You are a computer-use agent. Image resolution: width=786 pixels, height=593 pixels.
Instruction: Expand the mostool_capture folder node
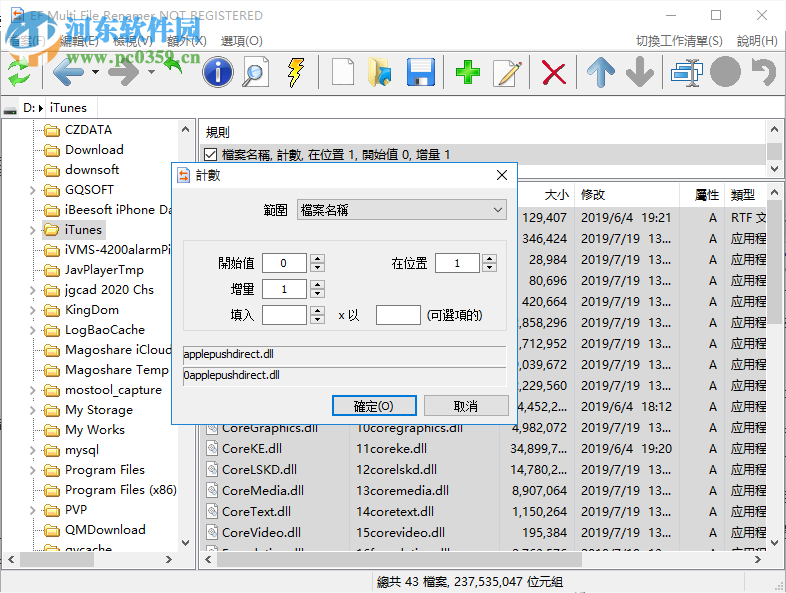[33, 390]
